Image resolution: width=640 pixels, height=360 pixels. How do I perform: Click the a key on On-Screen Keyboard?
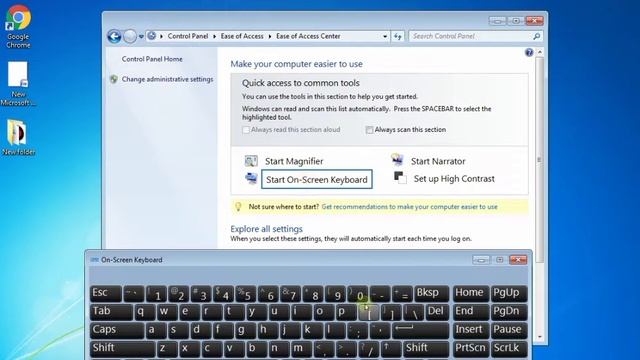156,330
